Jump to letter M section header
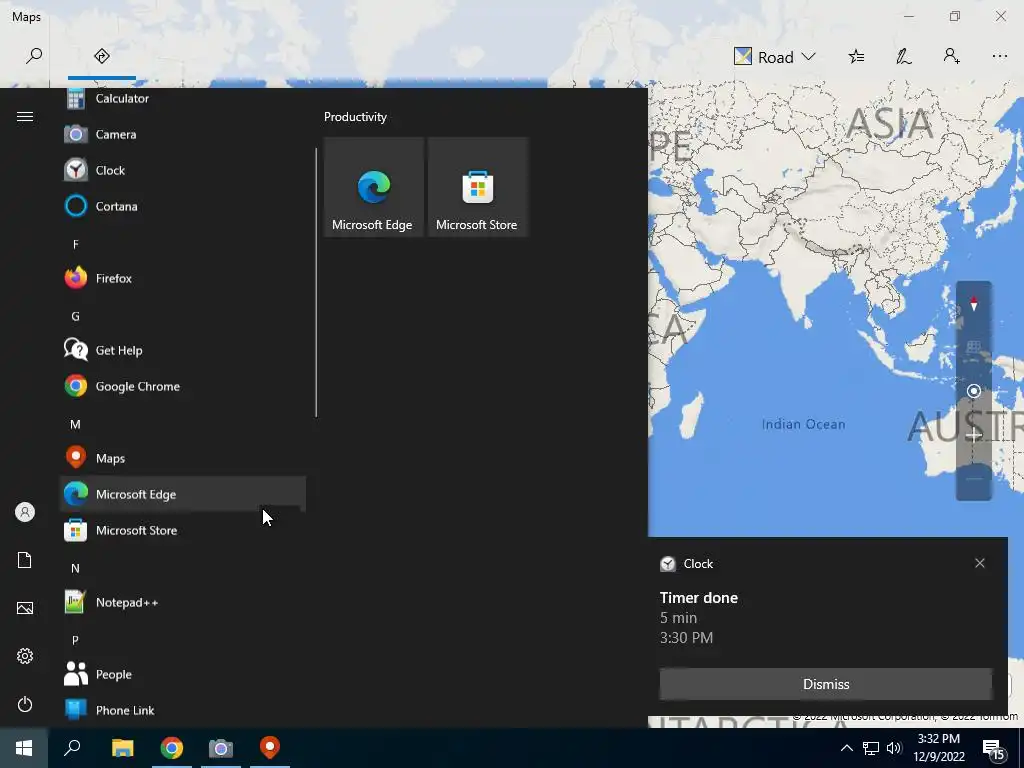Image resolution: width=1024 pixels, height=768 pixels. [x=76, y=424]
